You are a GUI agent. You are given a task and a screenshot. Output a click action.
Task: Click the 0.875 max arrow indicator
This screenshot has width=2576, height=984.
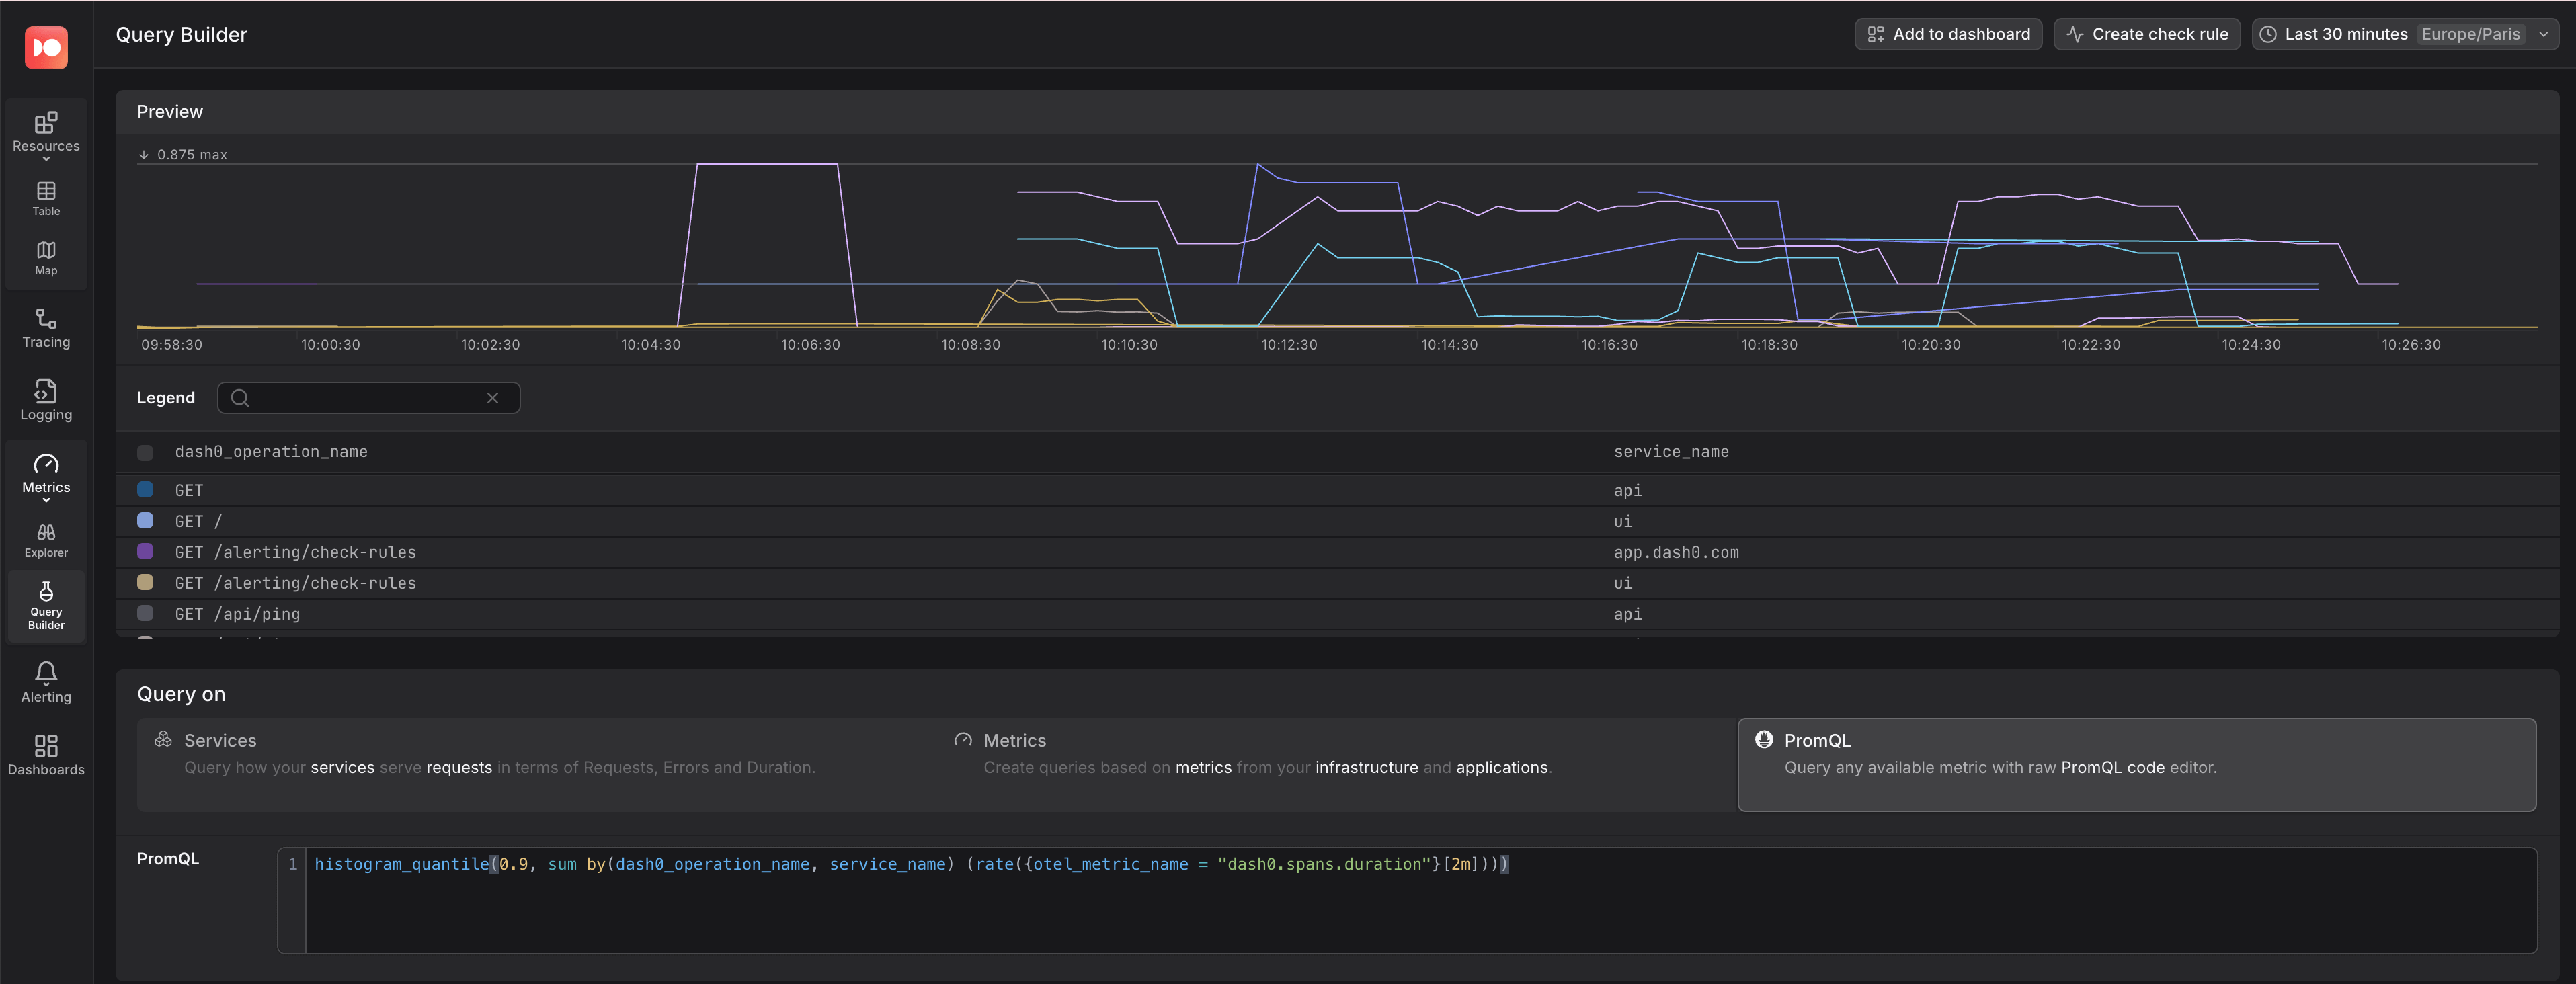pyautogui.click(x=144, y=155)
